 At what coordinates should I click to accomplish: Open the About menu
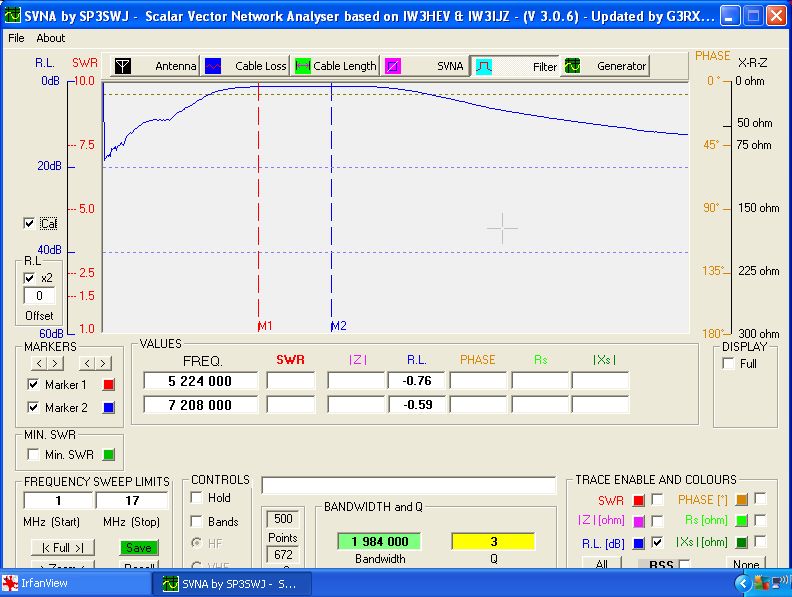(x=50, y=38)
